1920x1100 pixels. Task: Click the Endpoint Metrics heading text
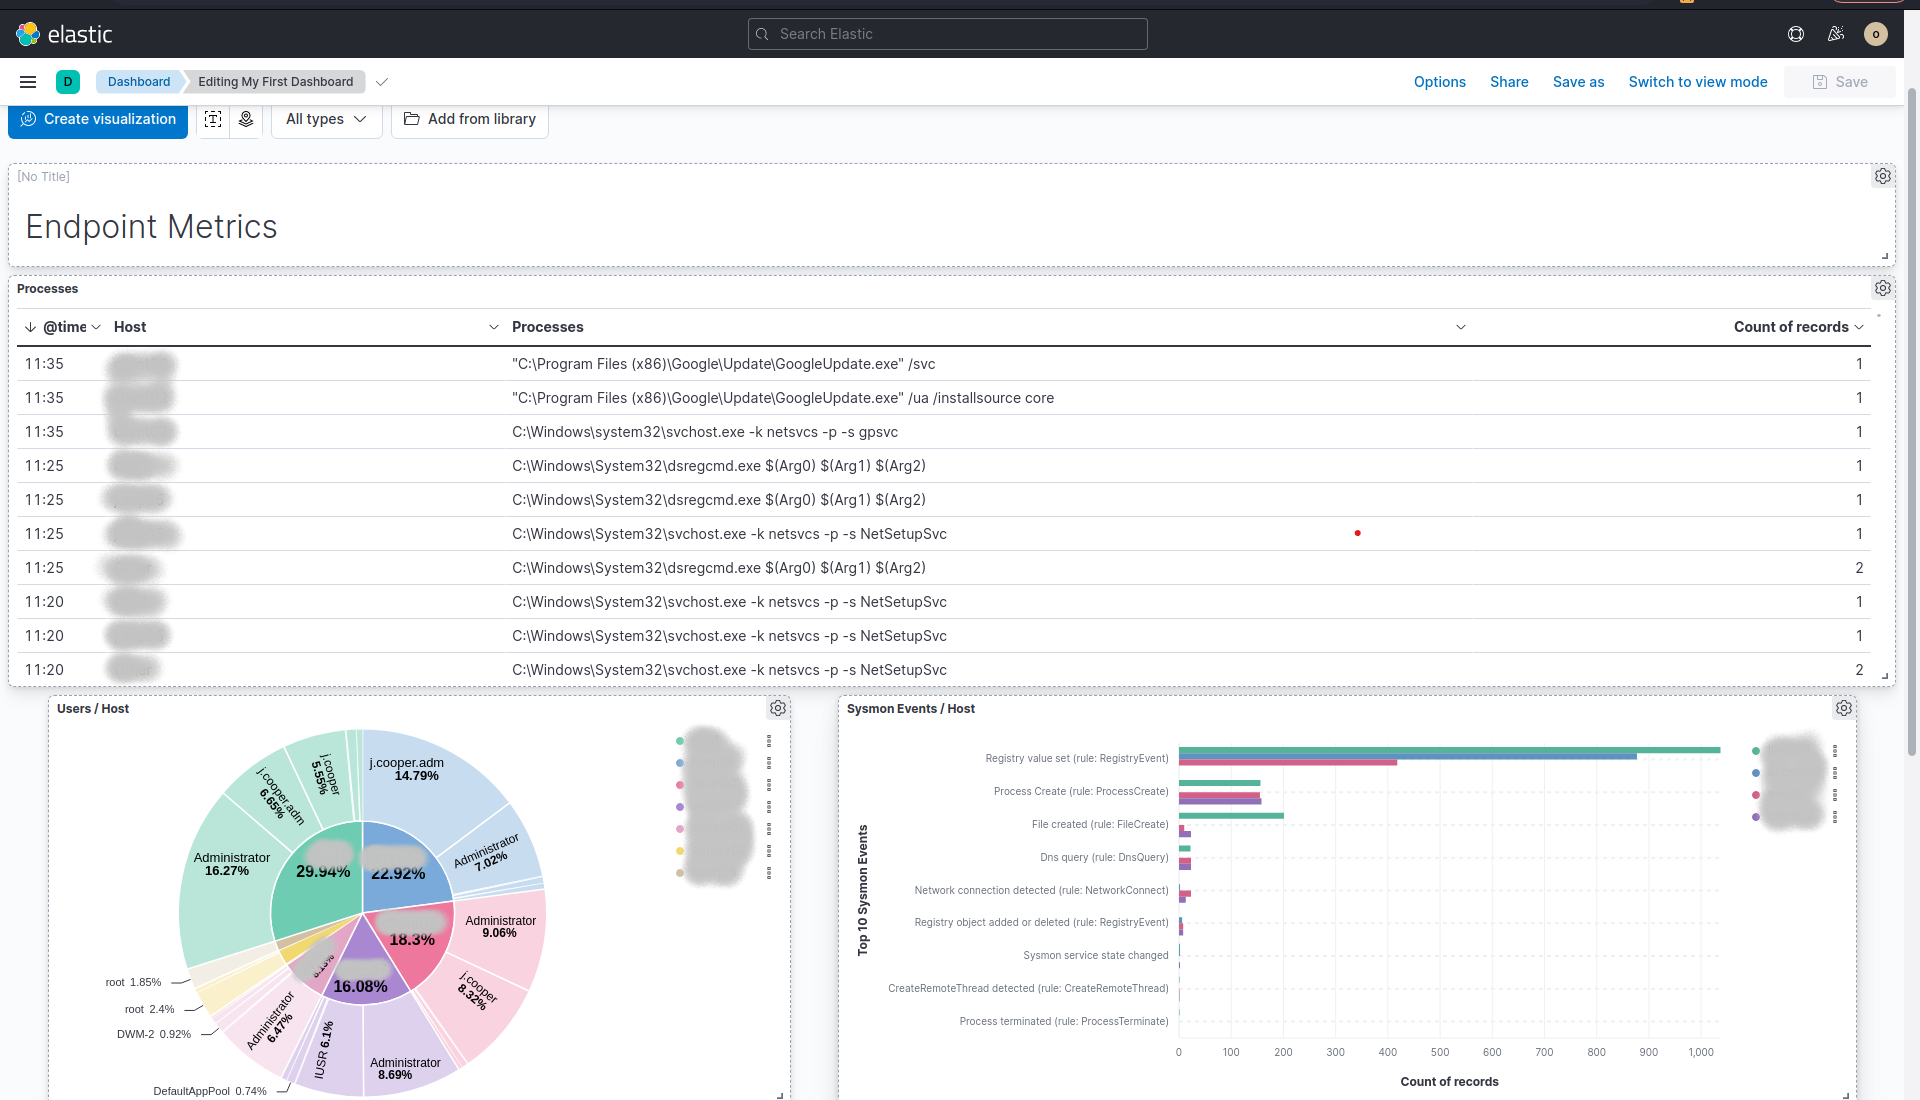click(151, 227)
